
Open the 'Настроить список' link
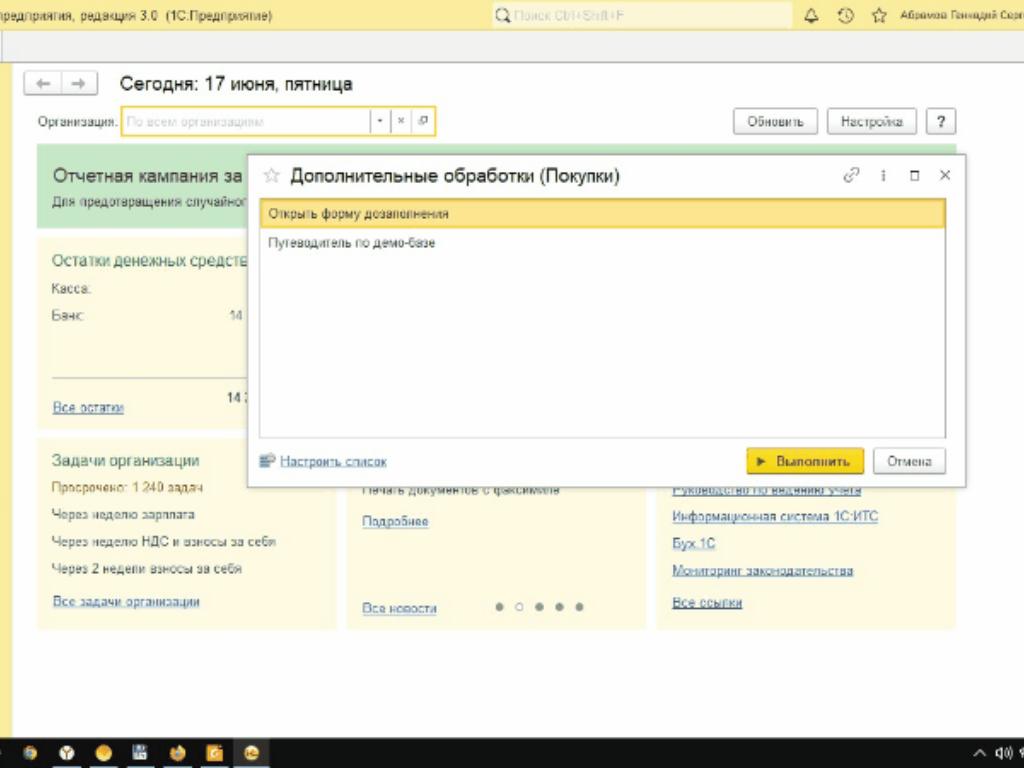point(332,462)
